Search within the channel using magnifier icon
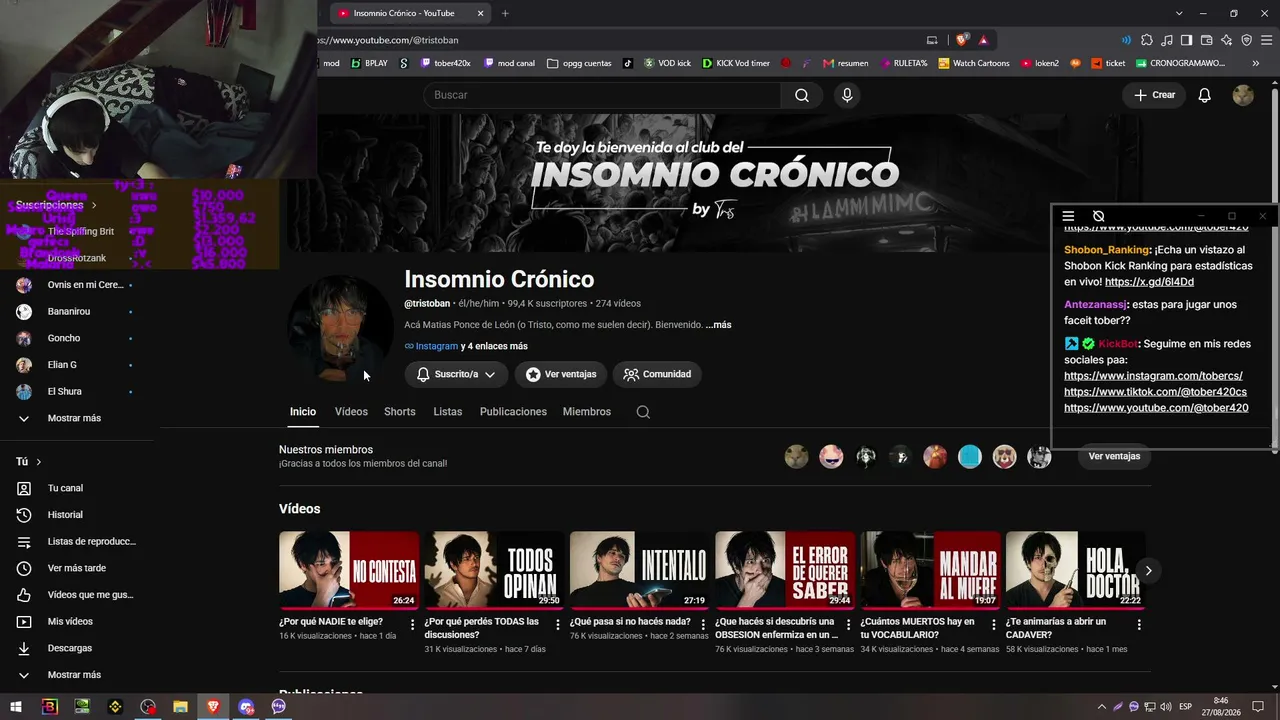Viewport: 1280px width, 720px height. tap(643, 412)
